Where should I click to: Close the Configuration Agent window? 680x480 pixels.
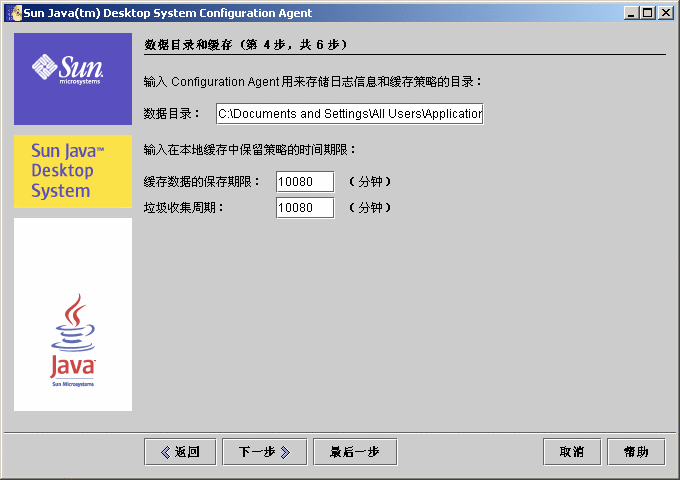pos(665,13)
